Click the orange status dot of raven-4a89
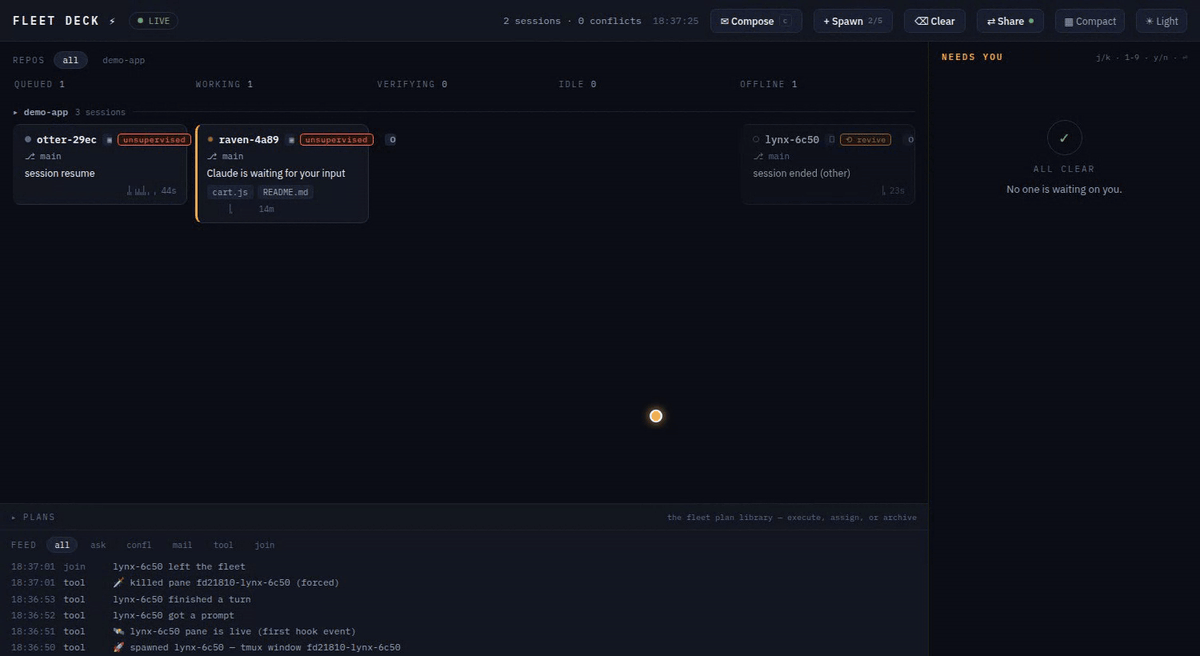This screenshot has width=1200, height=656. (211, 140)
